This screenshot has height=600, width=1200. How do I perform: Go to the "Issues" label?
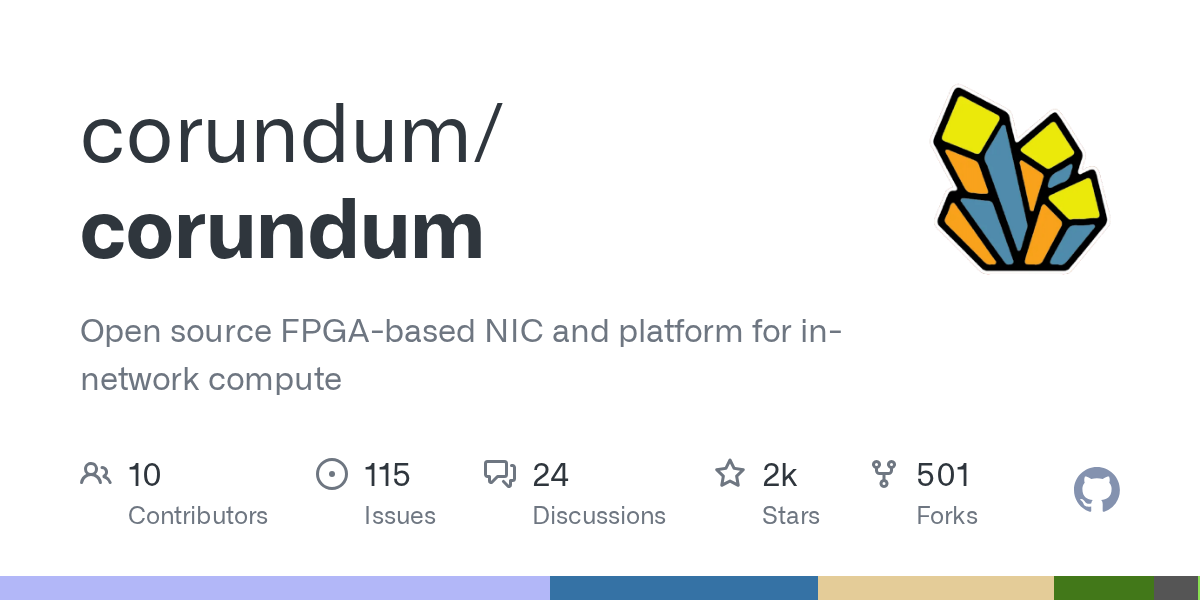click(400, 516)
